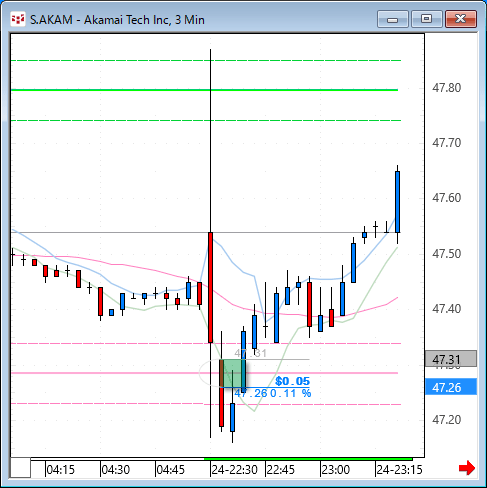
Task: Click the 24-23:15 time axis label
Action: pos(399,470)
